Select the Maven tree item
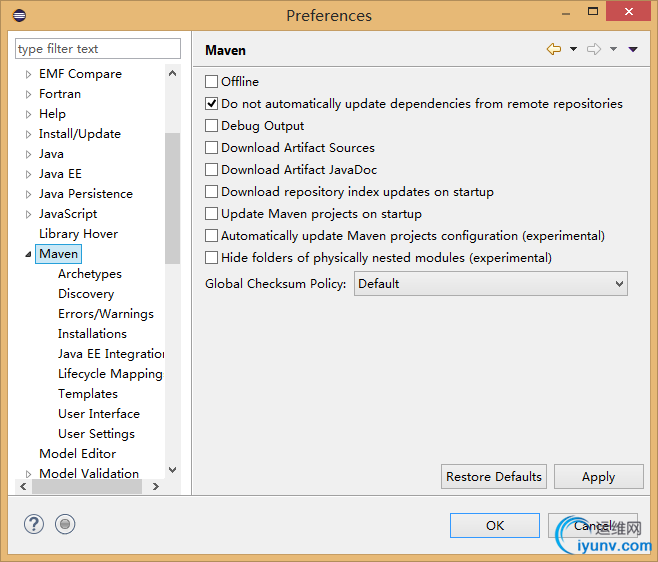This screenshot has height=562, width=658. point(58,254)
